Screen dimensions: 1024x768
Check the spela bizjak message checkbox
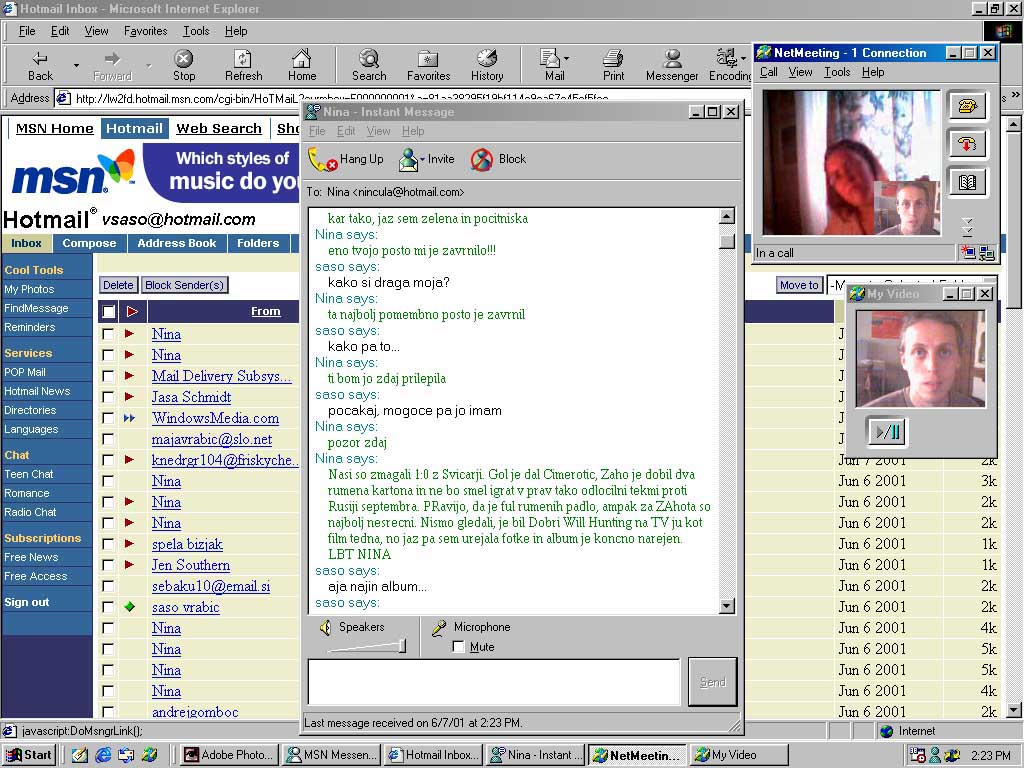108,544
